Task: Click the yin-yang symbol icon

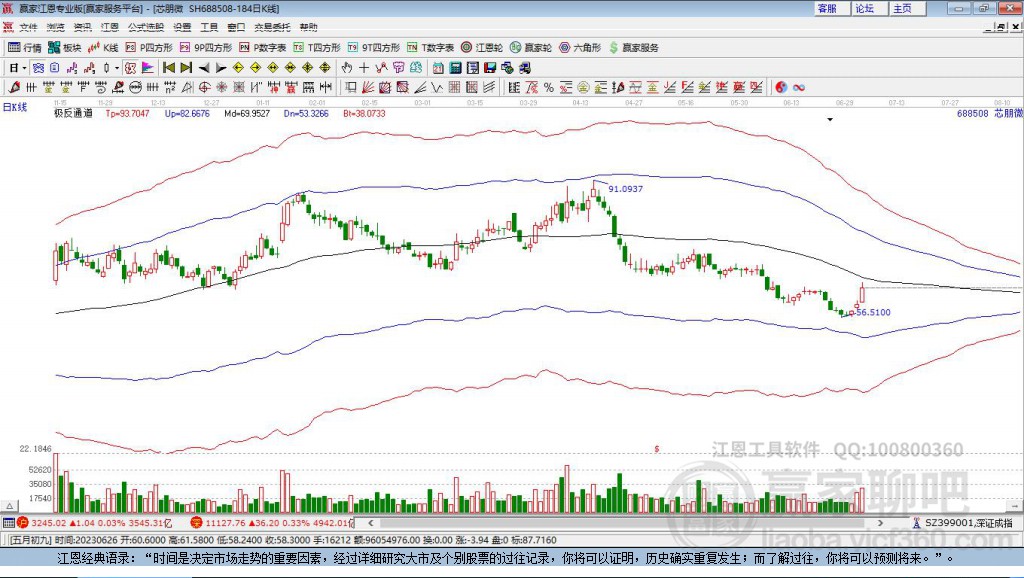Action: point(781,87)
